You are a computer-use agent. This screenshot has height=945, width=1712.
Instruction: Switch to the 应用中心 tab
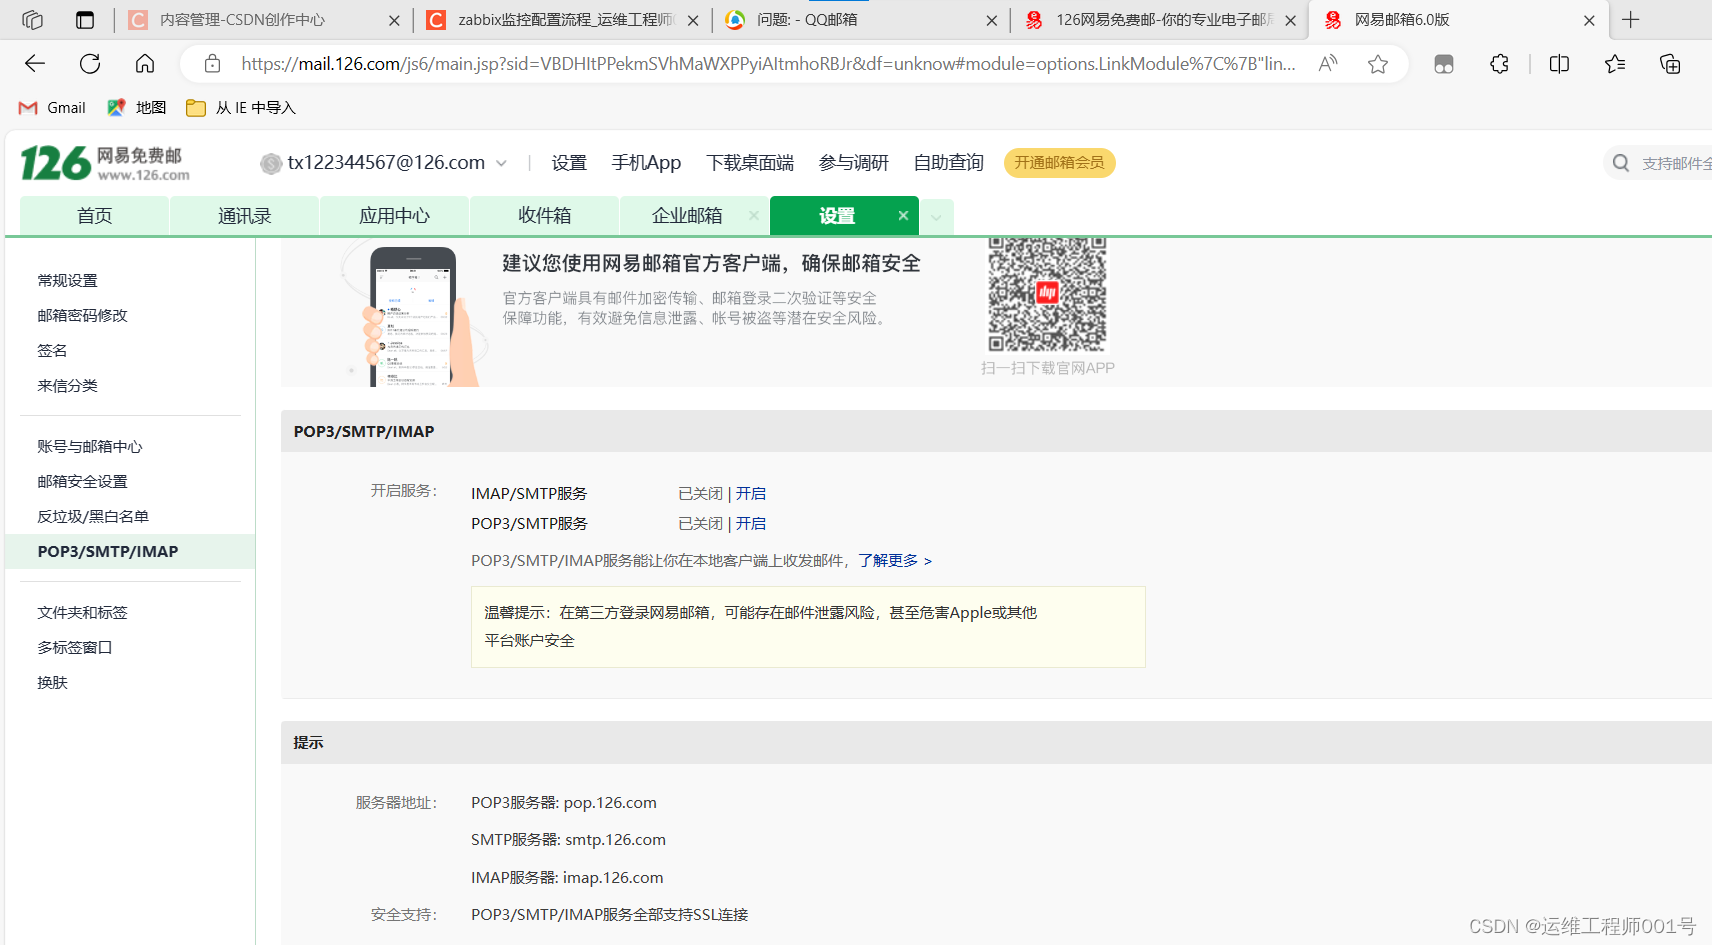(395, 216)
